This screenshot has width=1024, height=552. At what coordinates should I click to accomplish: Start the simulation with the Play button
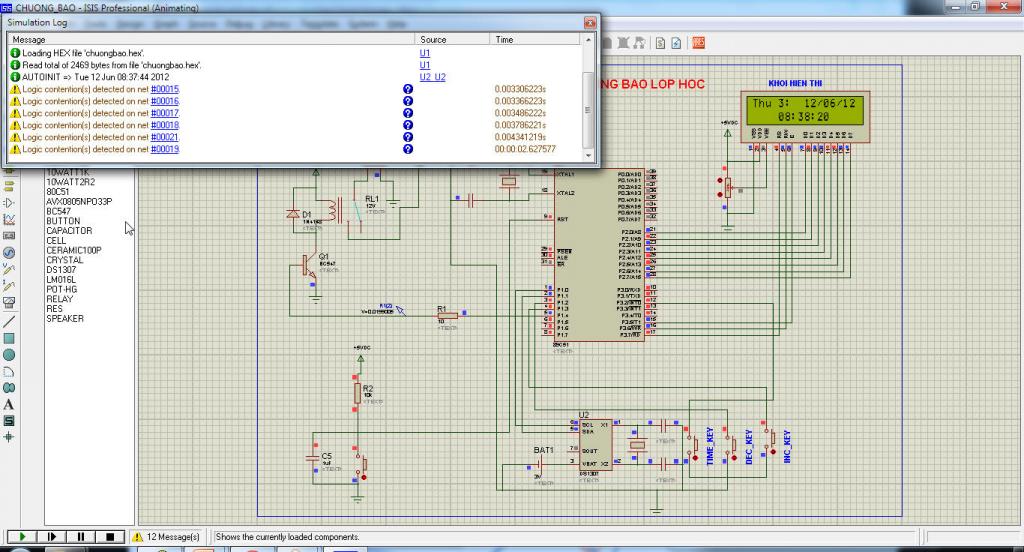22,537
